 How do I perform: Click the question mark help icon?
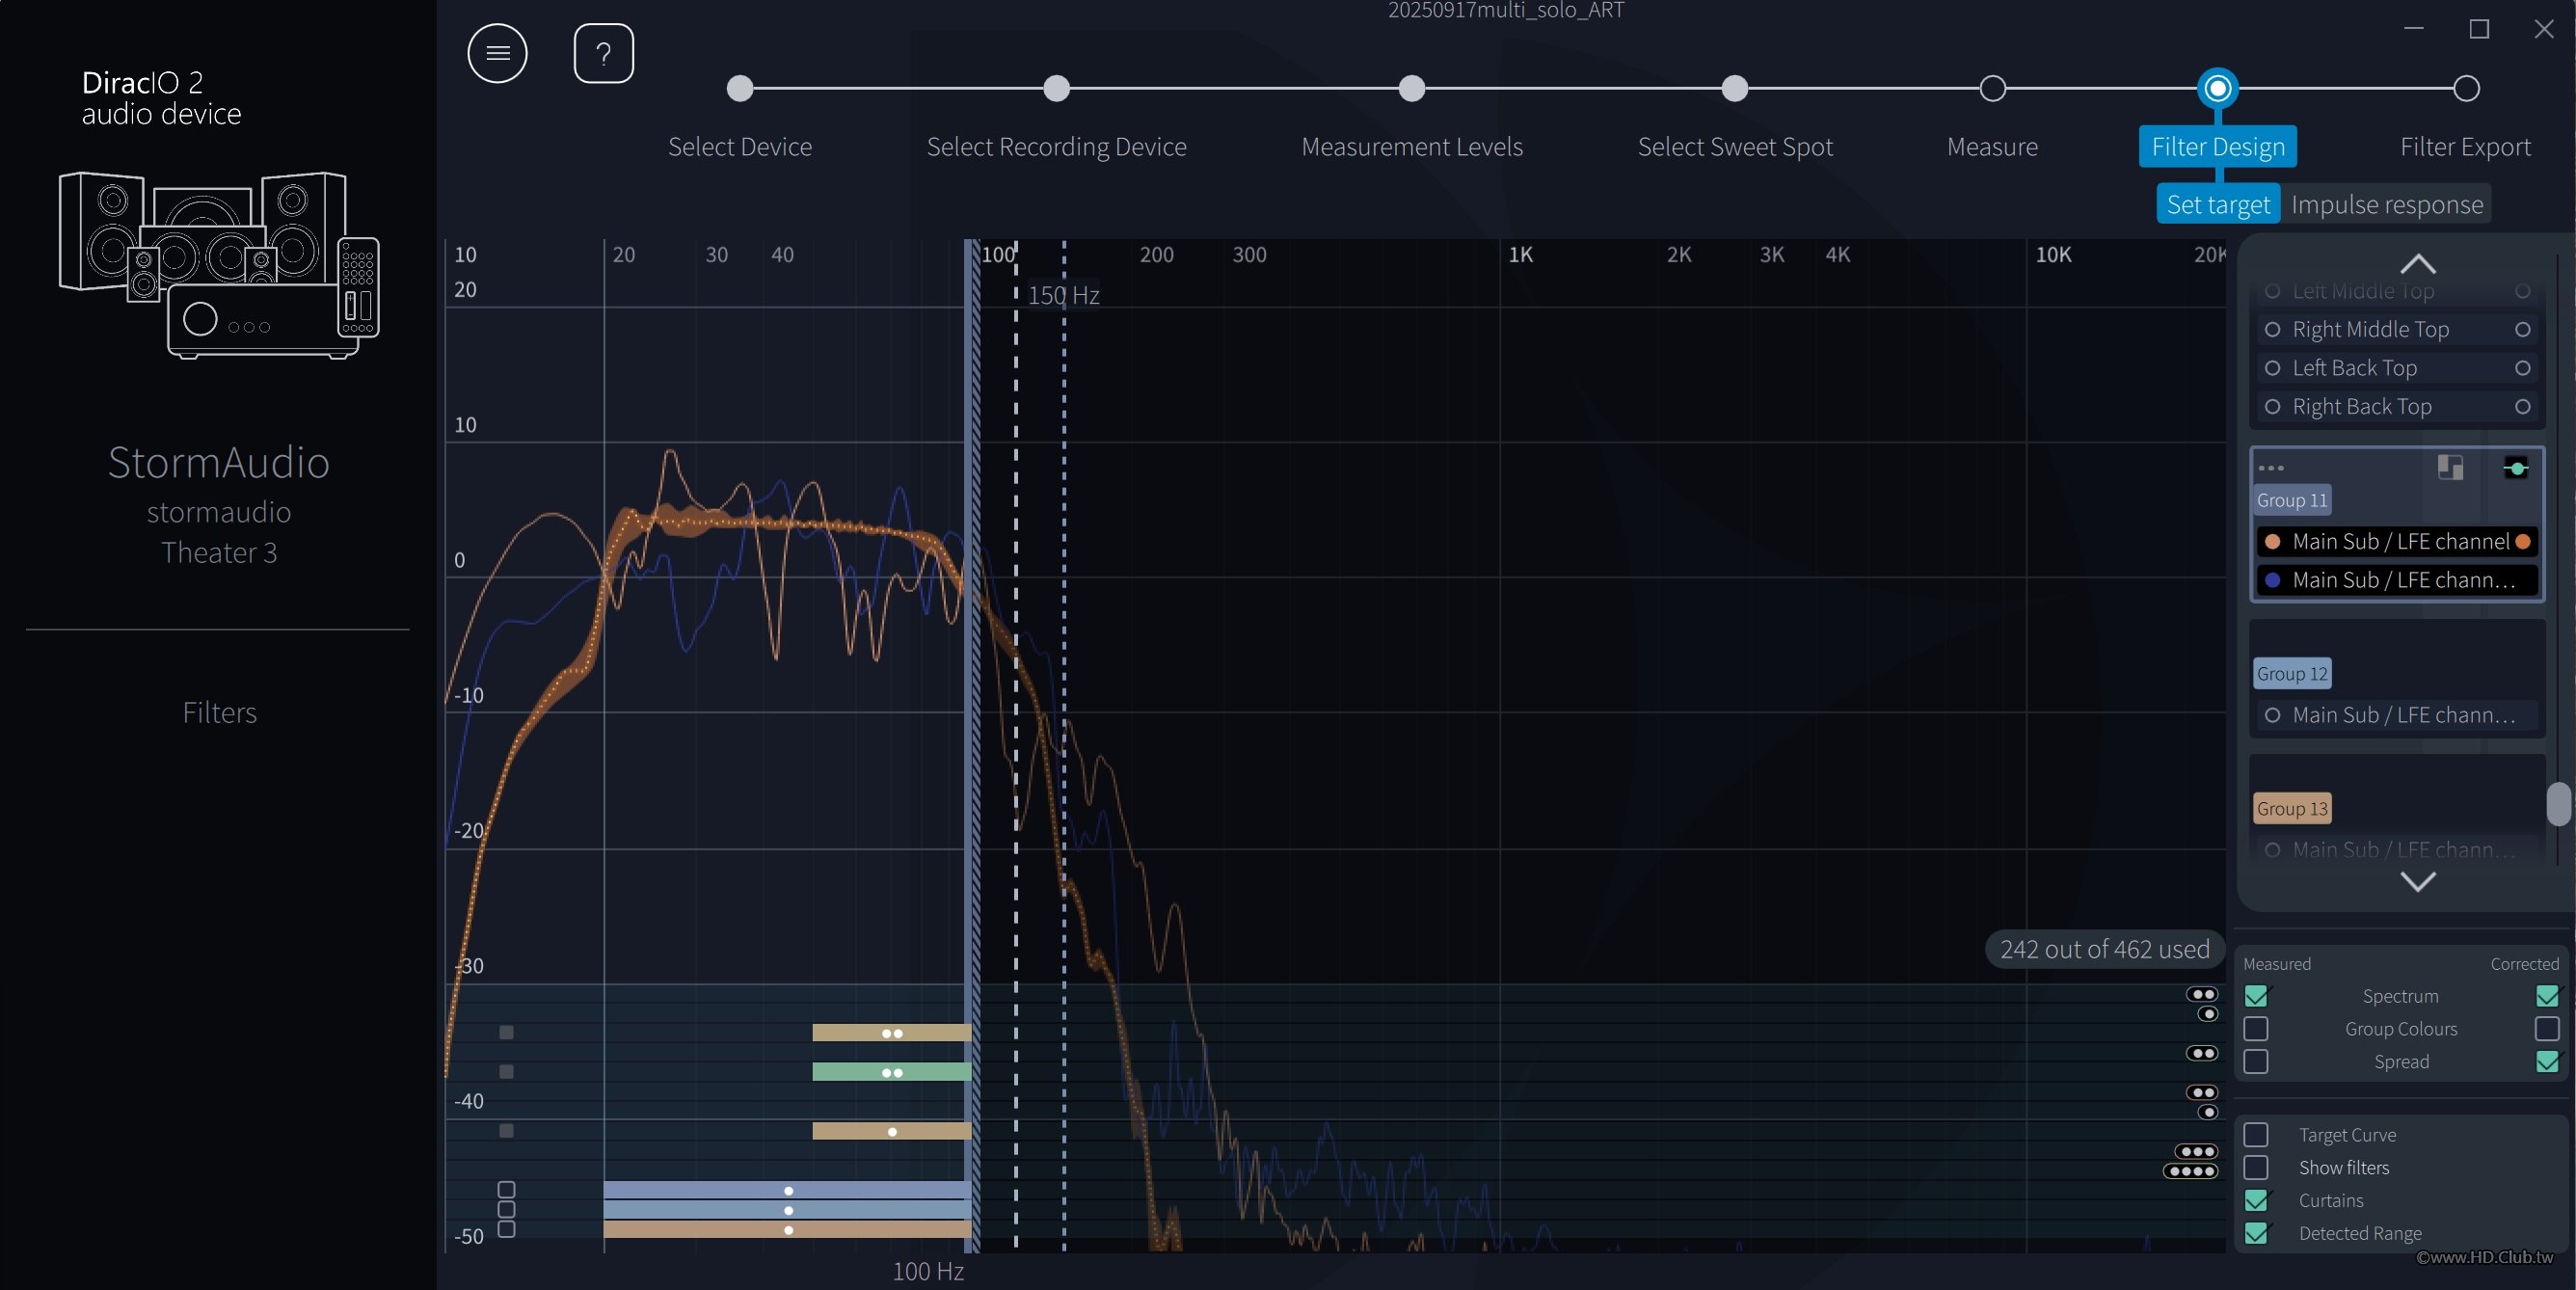point(603,53)
